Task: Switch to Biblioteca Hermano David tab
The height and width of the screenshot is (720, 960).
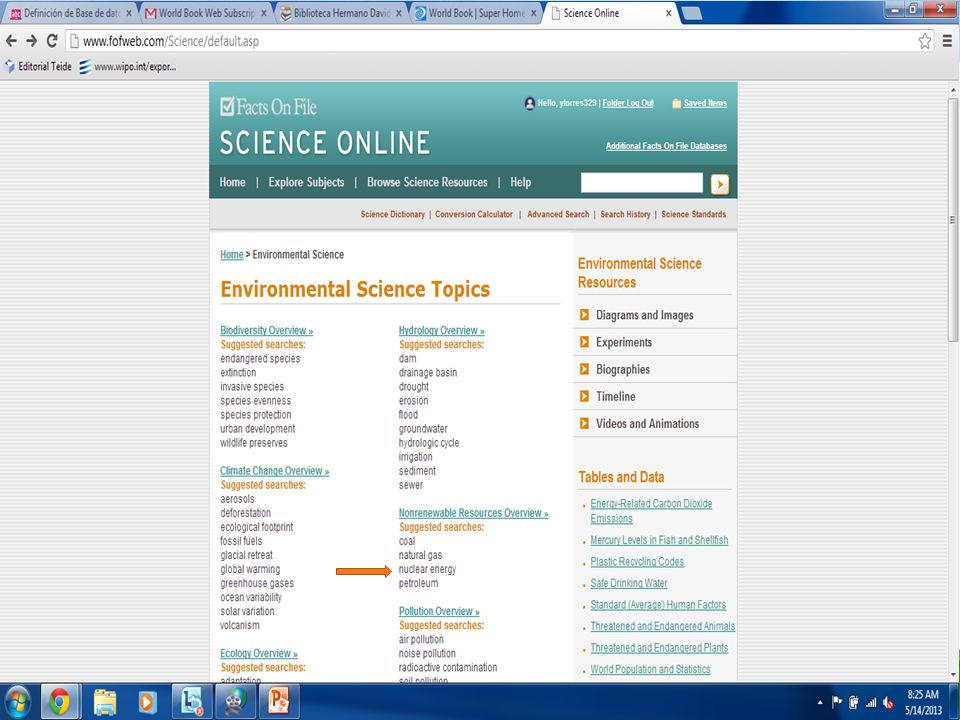Action: click(342, 13)
